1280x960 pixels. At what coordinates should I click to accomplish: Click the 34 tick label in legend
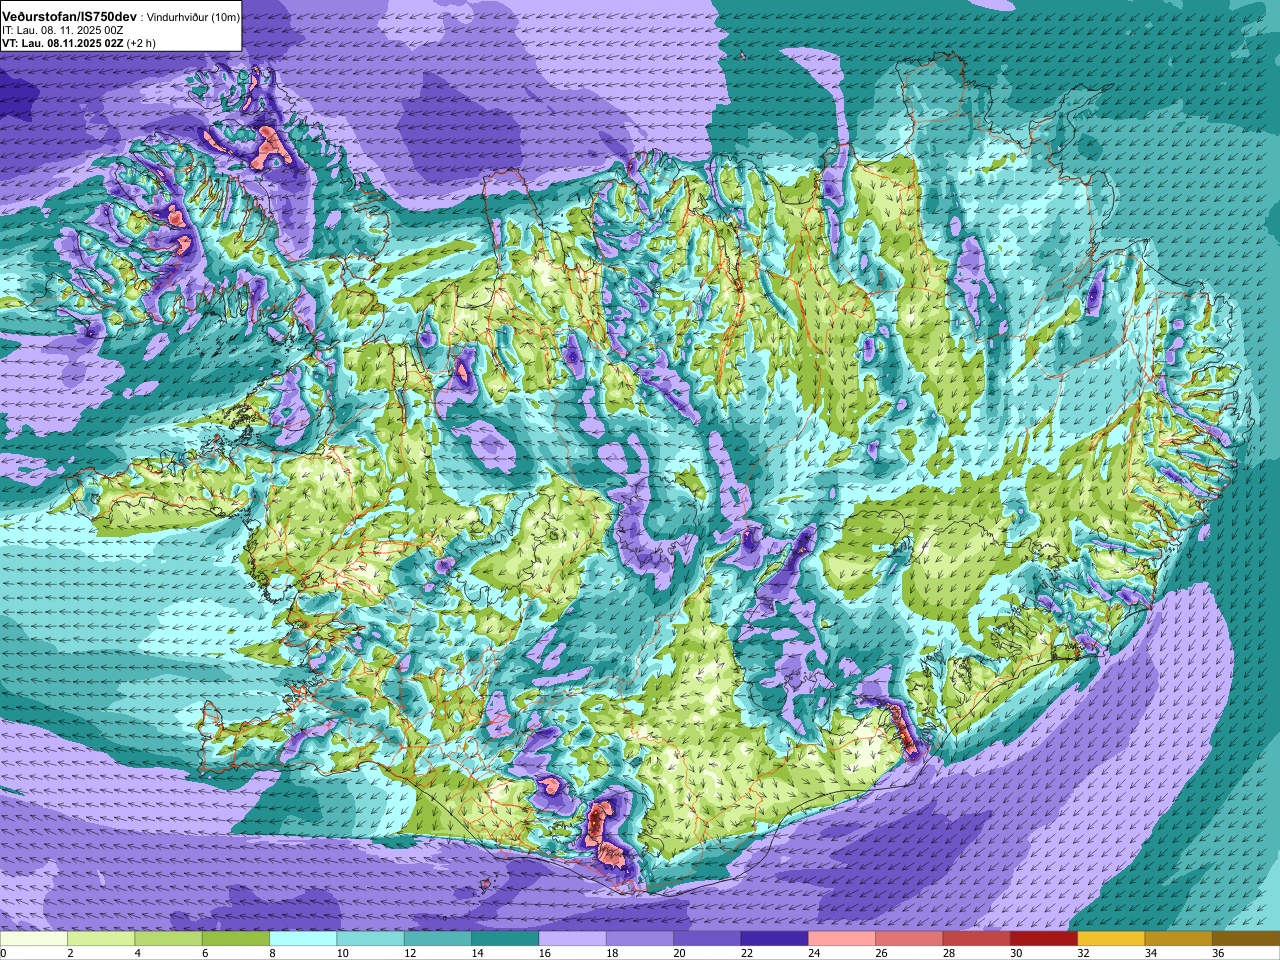(1150, 953)
